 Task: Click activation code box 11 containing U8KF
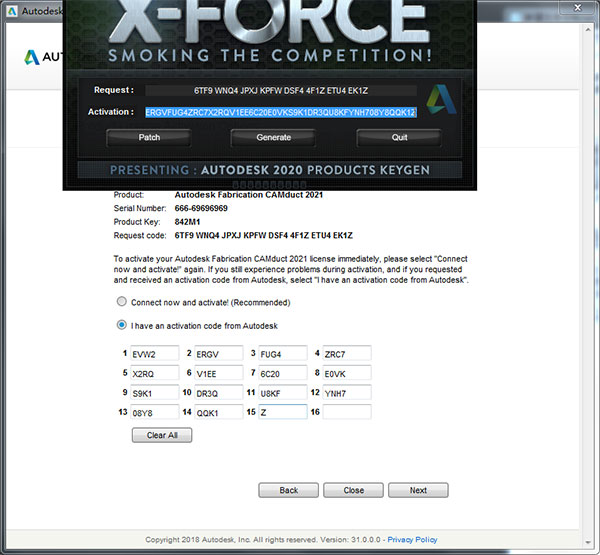[283, 392]
